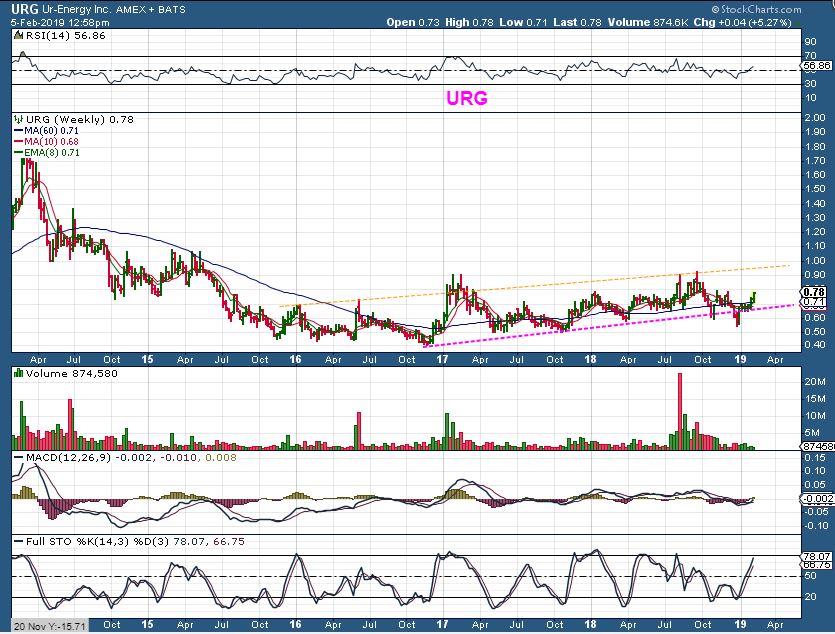Screen dimensions: 835x634
Task: Click the magenta URG annotation text
Action: (x=466, y=100)
